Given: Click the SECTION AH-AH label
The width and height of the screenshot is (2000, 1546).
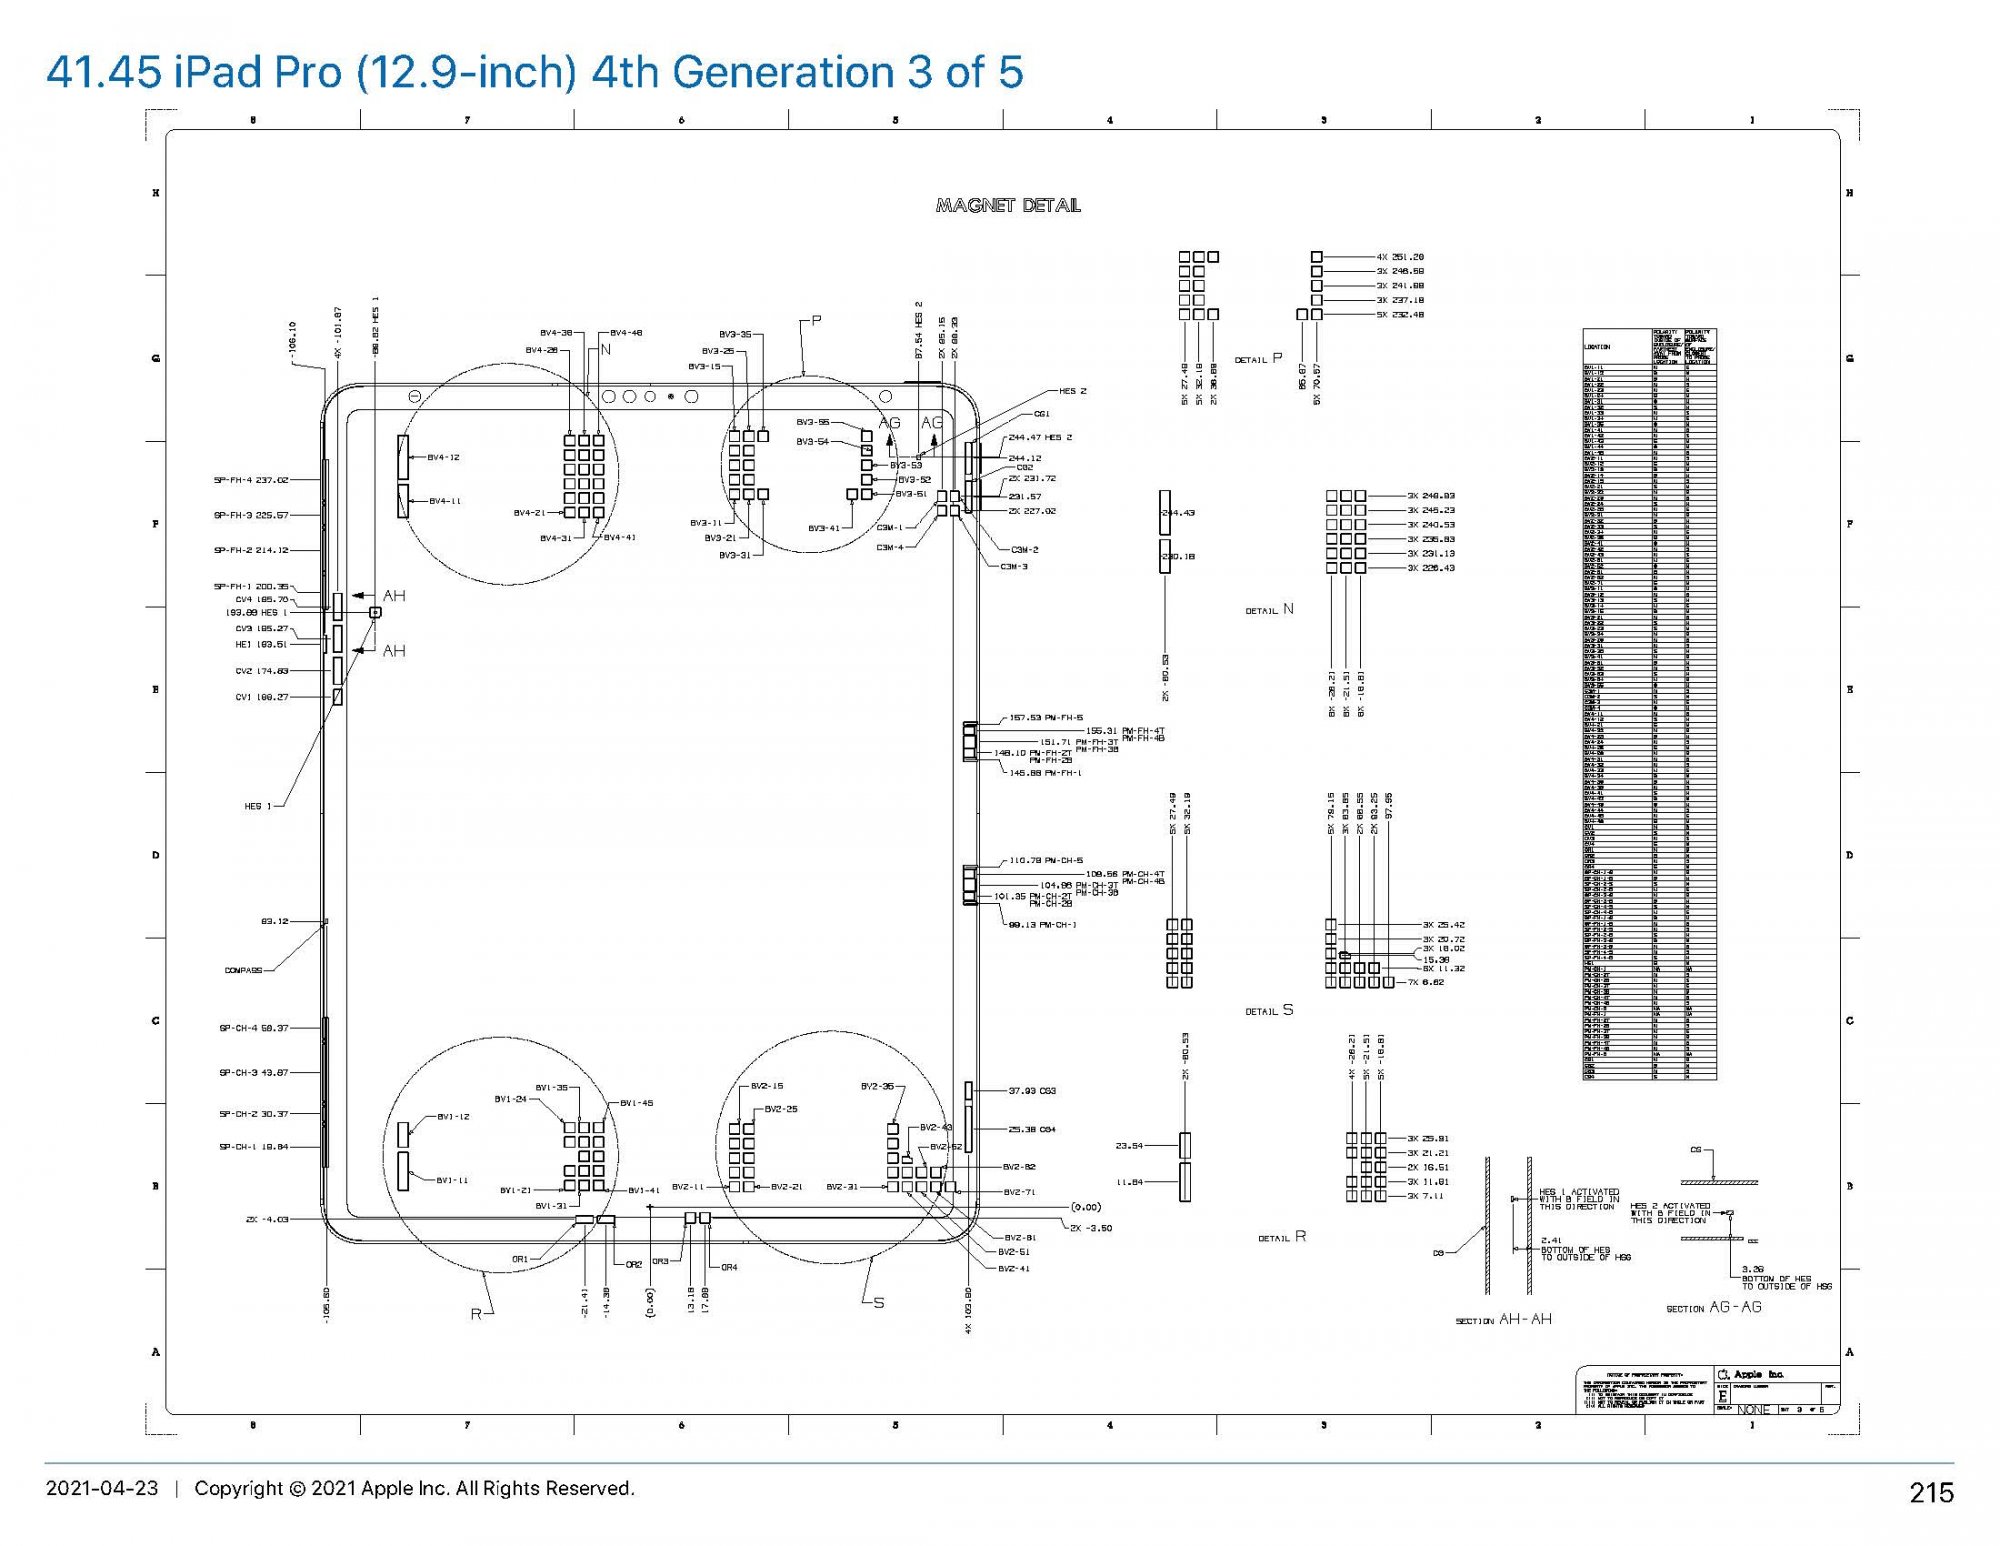Looking at the screenshot, I should click(x=1503, y=1320).
